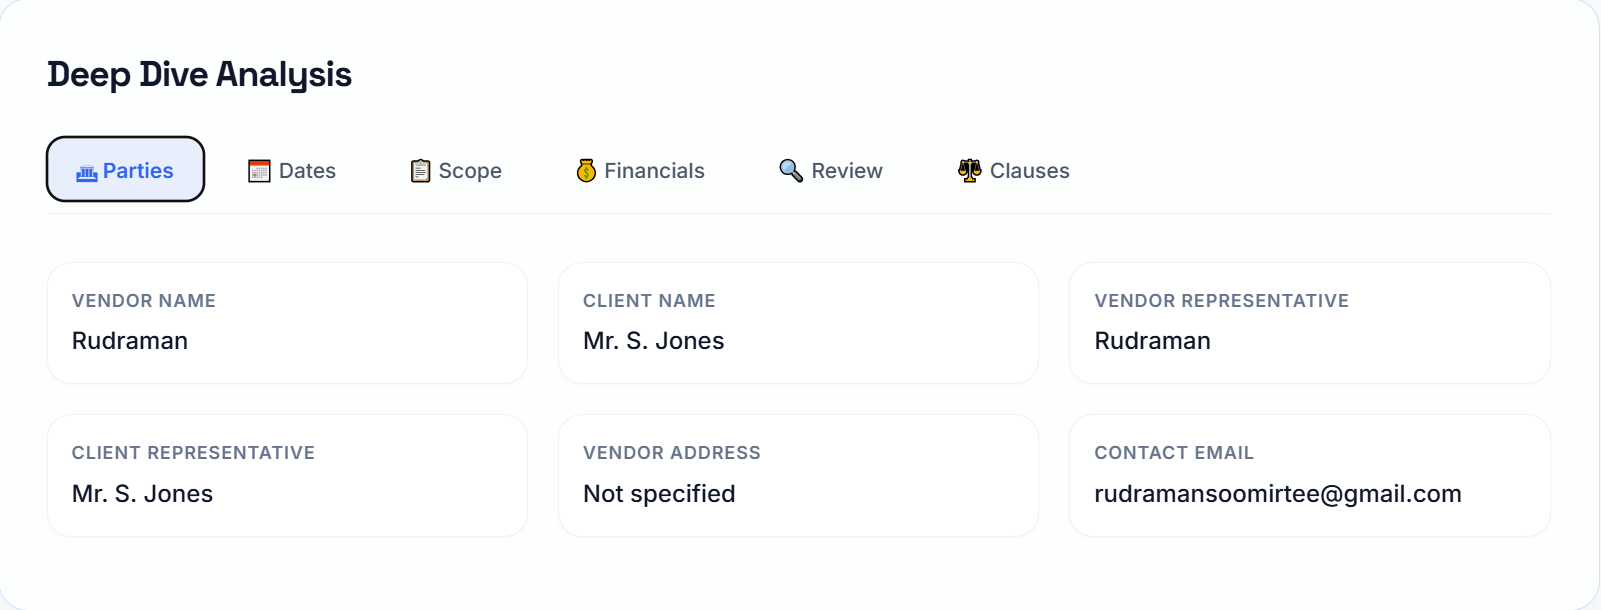Show the Clauses tab
This screenshot has width=1601, height=610.
pos(1029,171)
